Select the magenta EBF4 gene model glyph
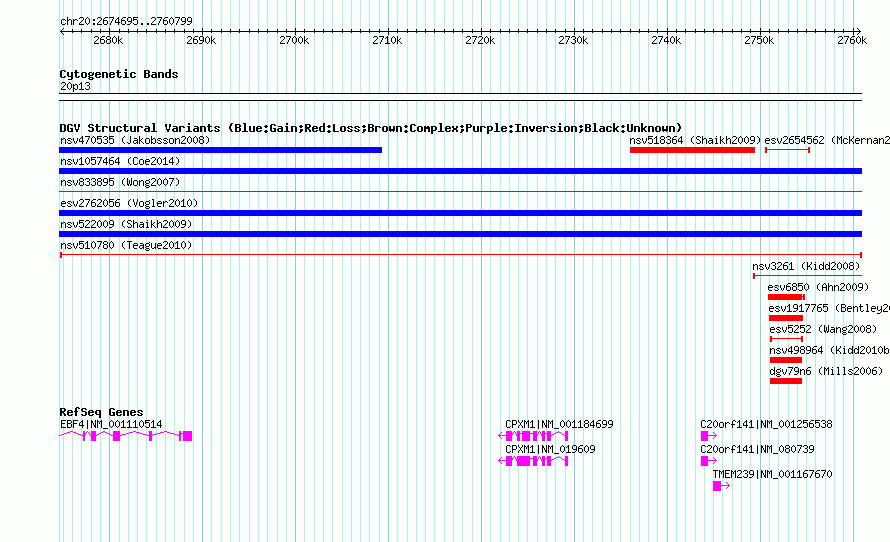 [125, 436]
